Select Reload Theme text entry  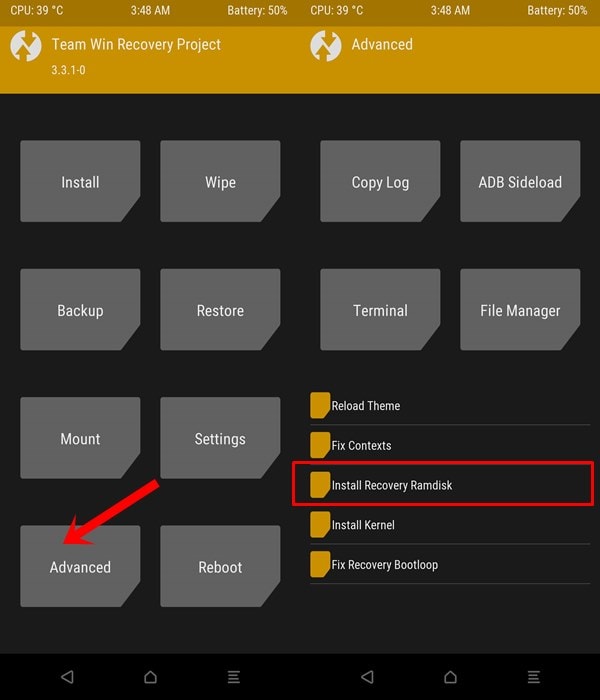366,406
